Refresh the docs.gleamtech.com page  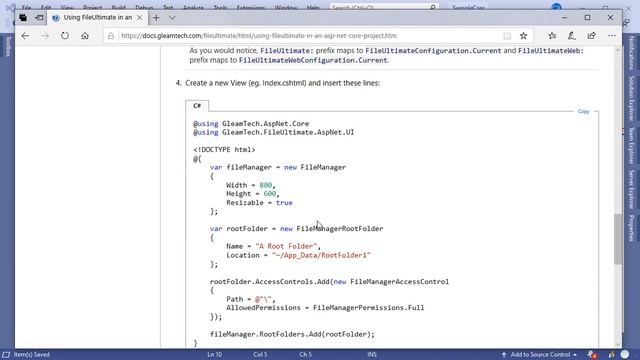tap(65, 36)
